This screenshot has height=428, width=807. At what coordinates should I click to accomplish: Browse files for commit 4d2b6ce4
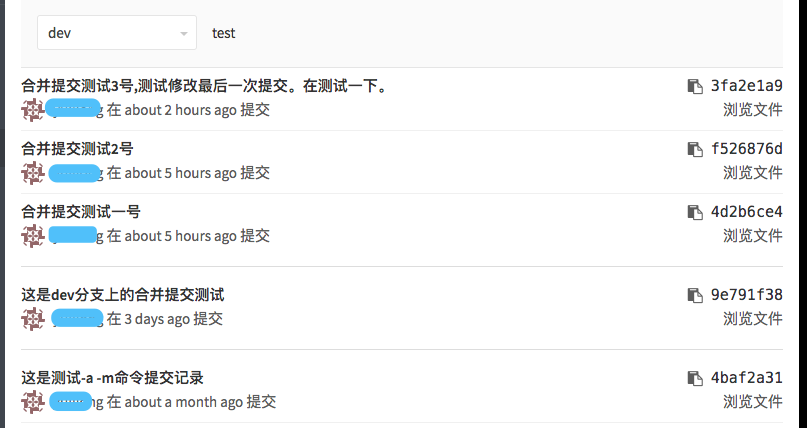tap(752, 236)
